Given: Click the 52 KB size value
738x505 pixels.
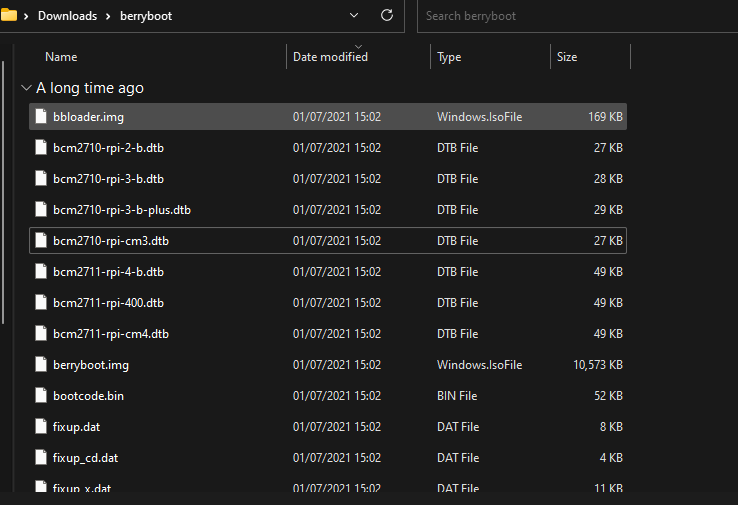Looking at the screenshot, I should (608, 396).
